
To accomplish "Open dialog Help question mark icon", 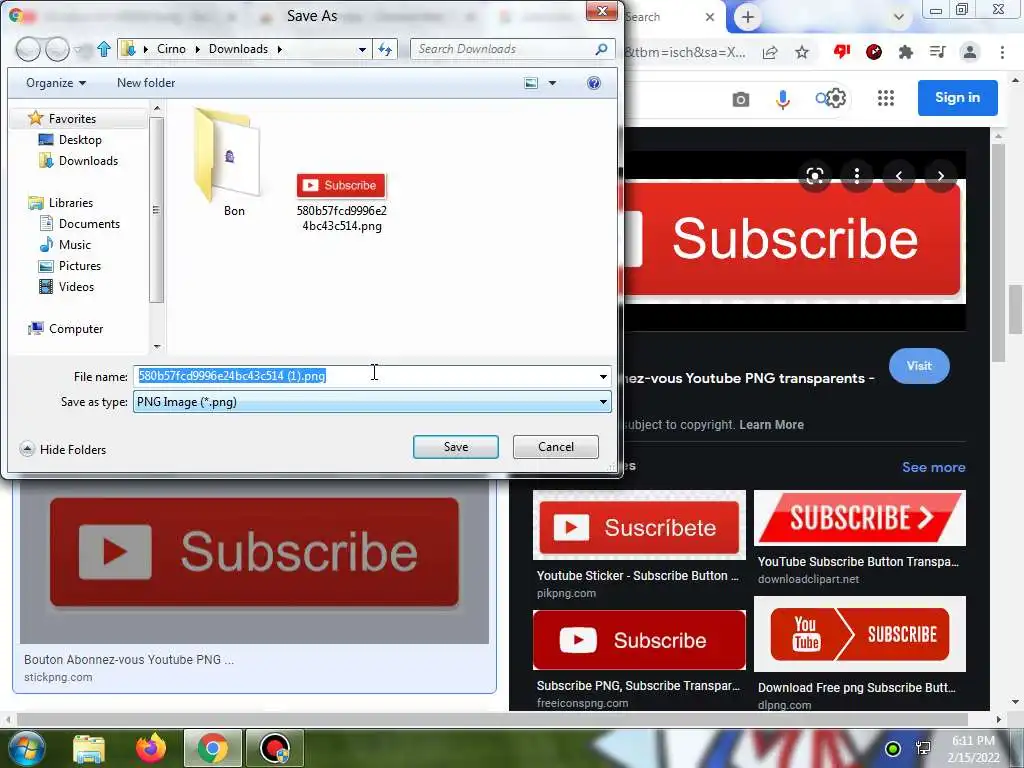I will click(594, 83).
